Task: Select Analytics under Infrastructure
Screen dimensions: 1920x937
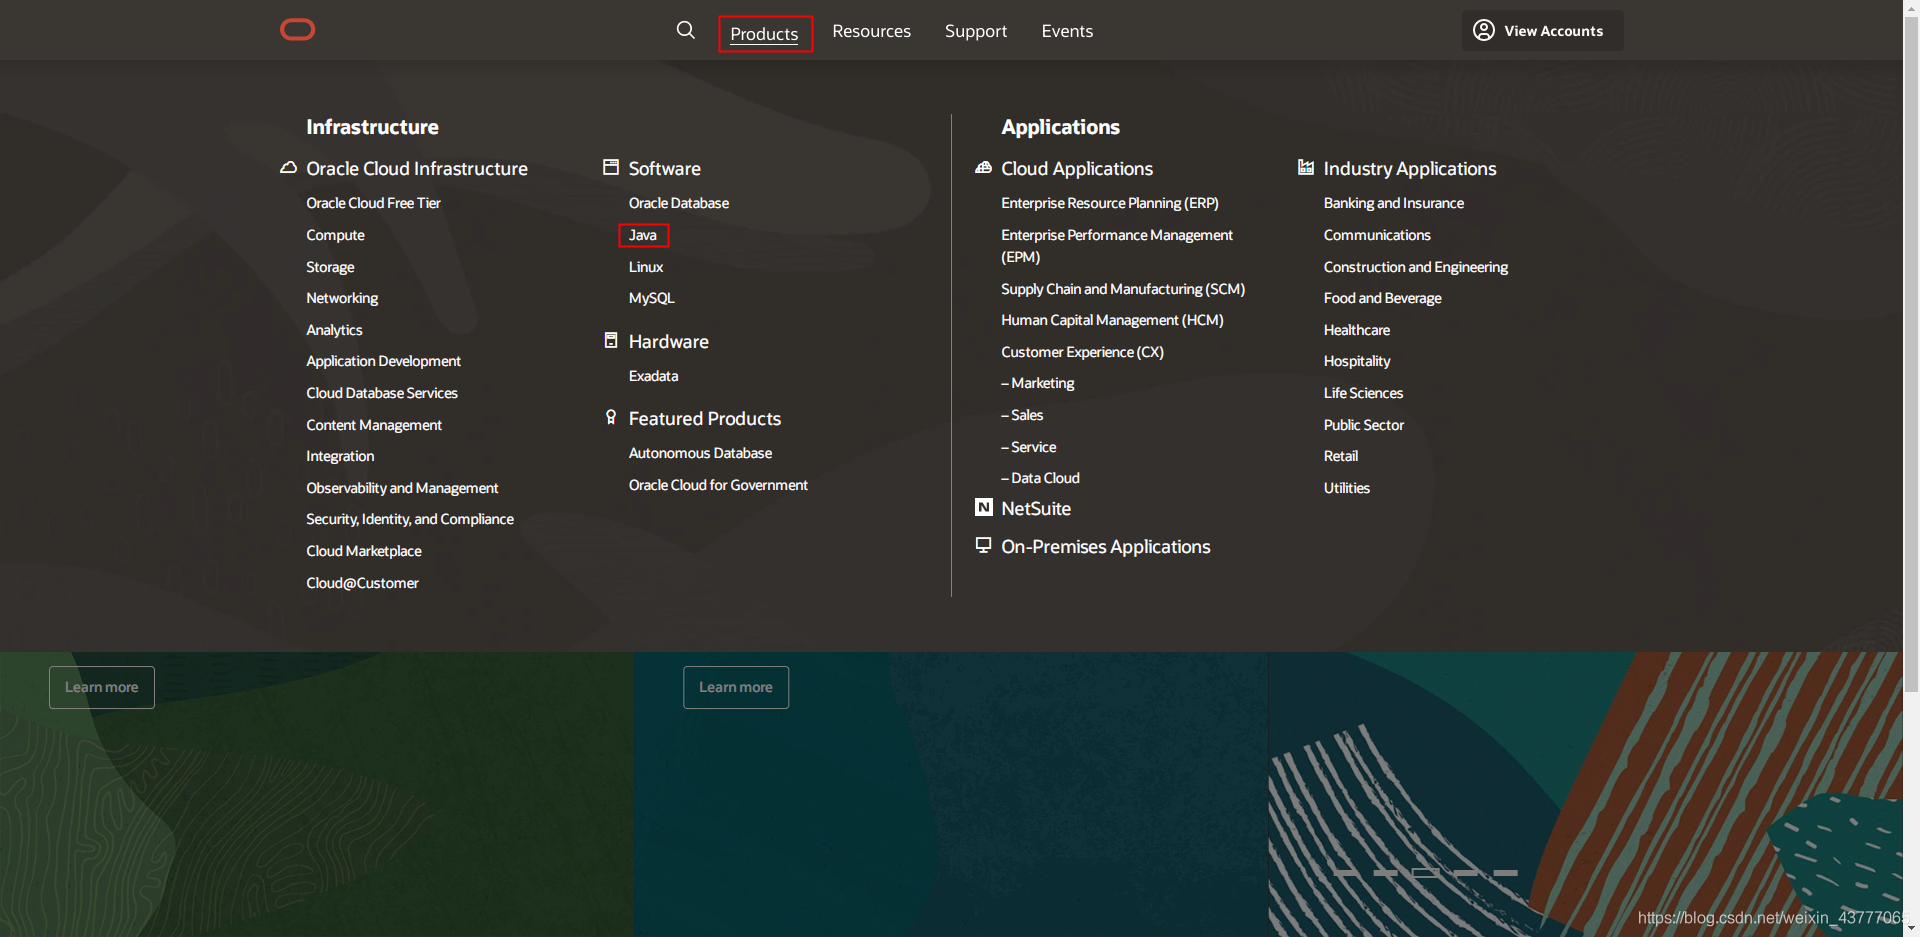Action: 334,330
